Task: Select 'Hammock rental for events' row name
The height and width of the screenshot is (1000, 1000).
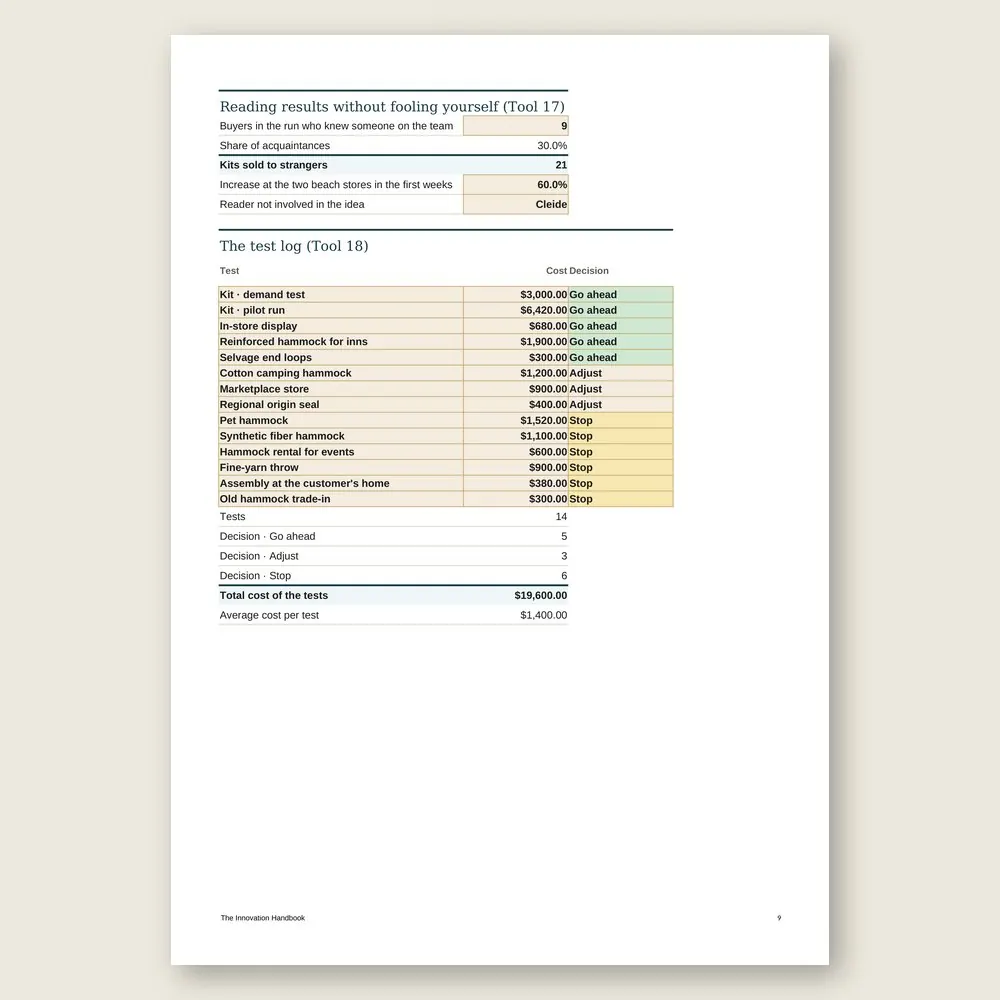Action: [286, 452]
